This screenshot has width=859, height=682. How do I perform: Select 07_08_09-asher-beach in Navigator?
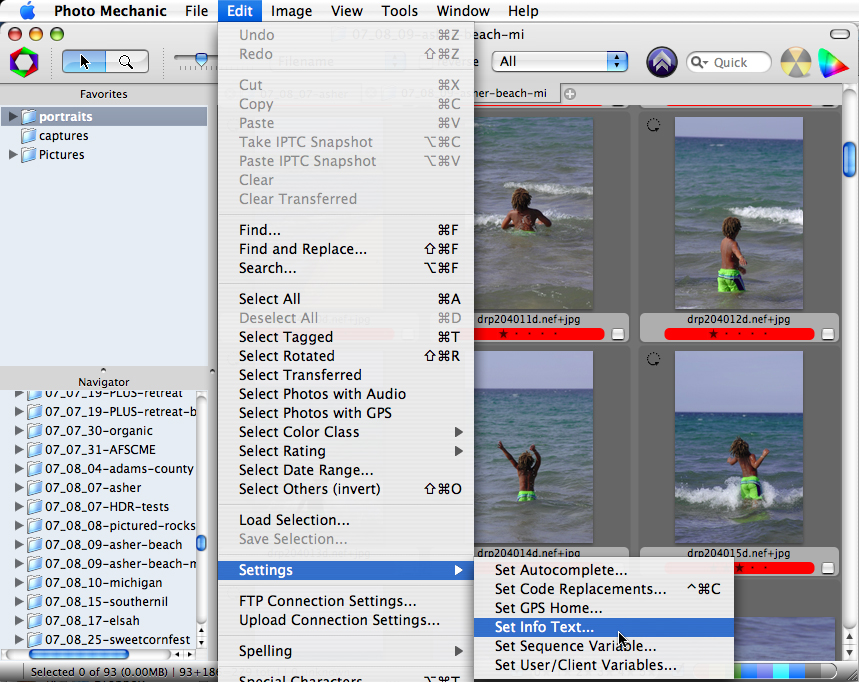tap(113, 545)
